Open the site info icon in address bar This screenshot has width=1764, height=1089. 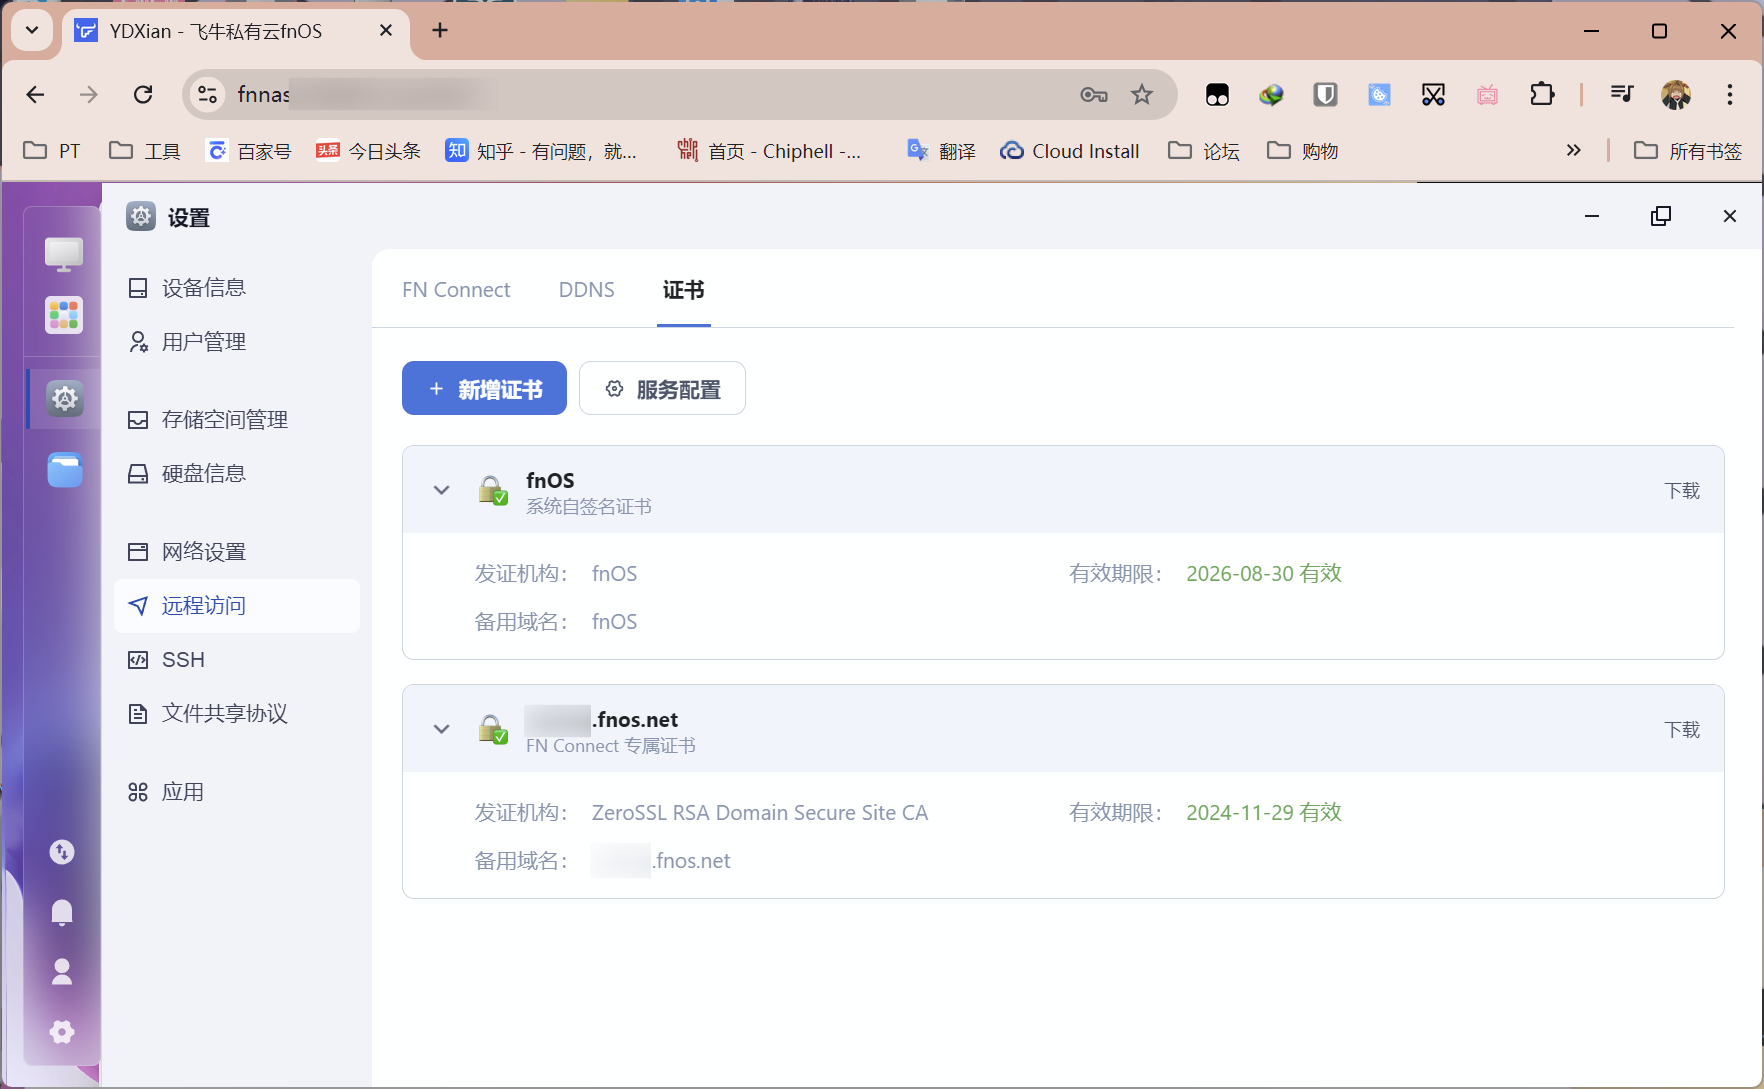point(207,94)
